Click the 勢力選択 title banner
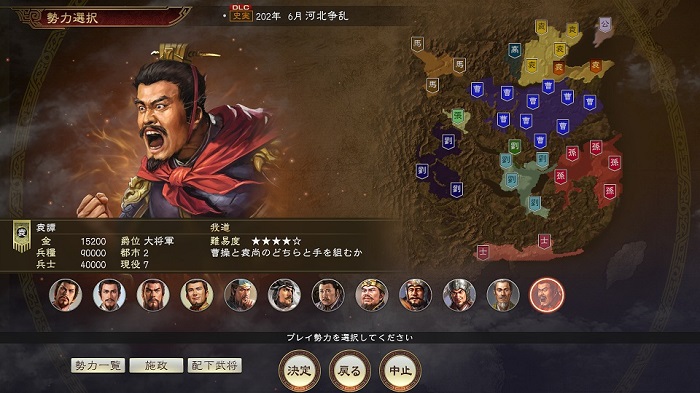Screen dimensions: 700x393 coord(72,18)
